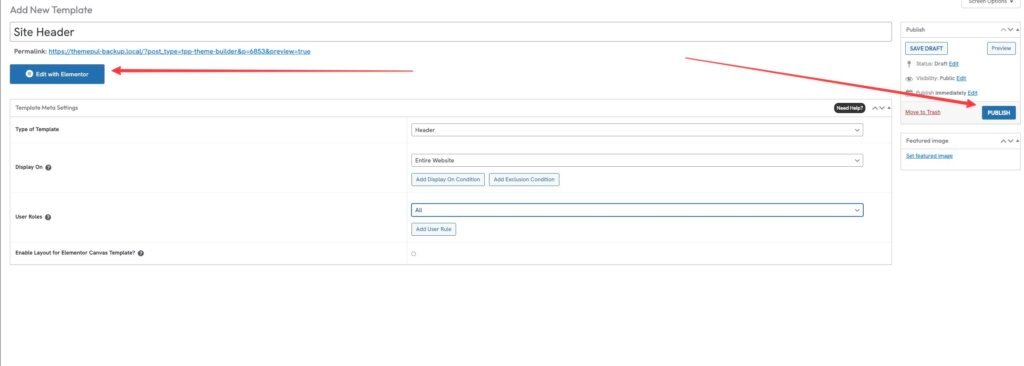Click the Type of Template label
Viewport: 1024px width, 366px height.
click(37, 129)
